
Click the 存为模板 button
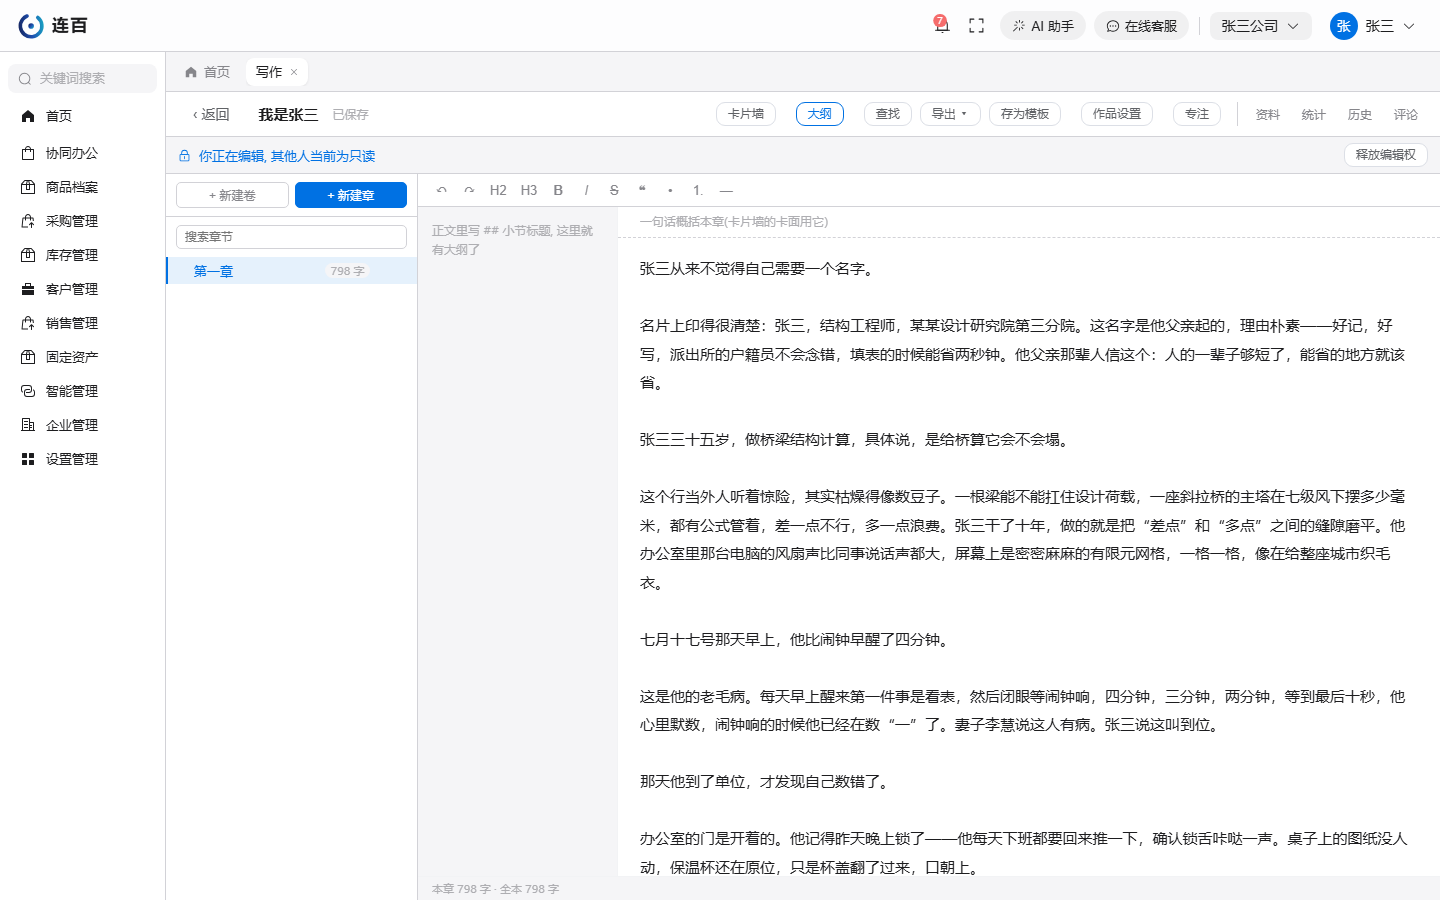click(x=1025, y=114)
